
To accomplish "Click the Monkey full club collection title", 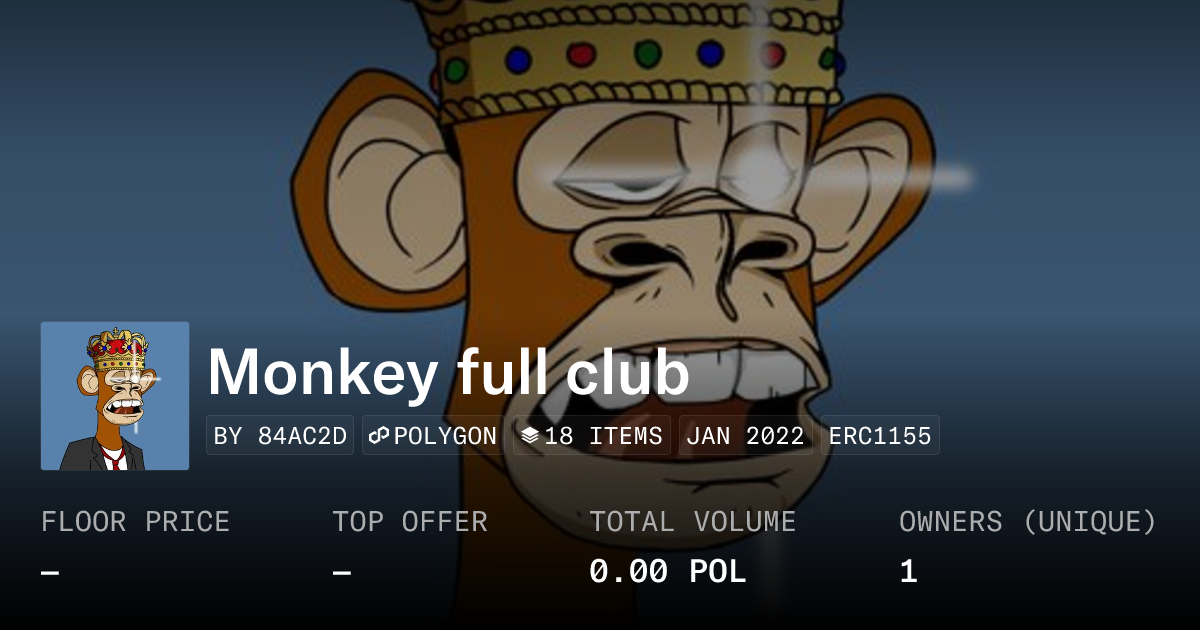I will pyautogui.click(x=449, y=373).
